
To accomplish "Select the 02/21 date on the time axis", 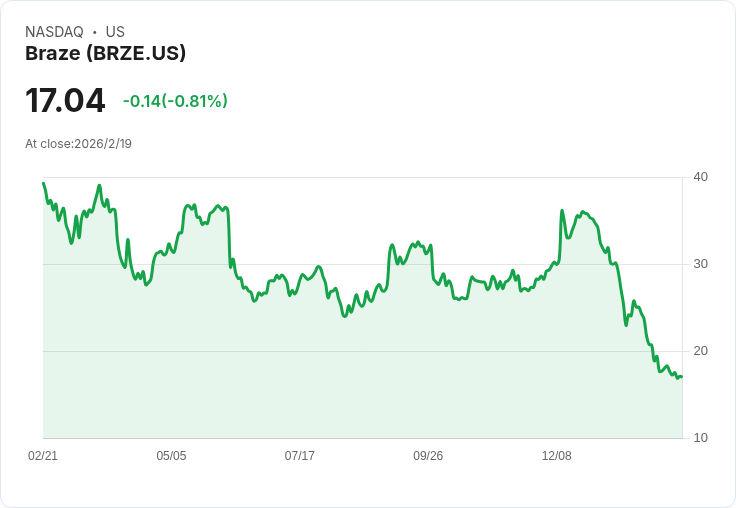I will (x=43, y=456).
